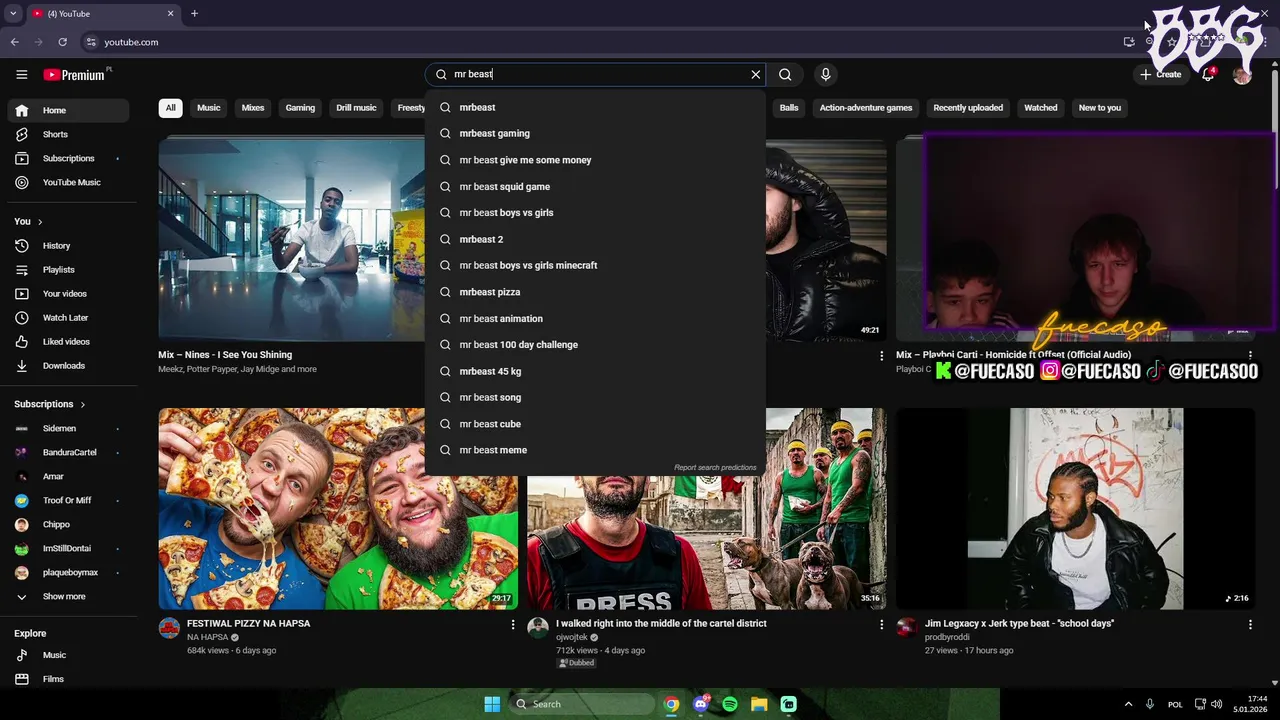Screen dimensions: 1280x720
Task: Select the New to you chip
Action: point(1100,108)
